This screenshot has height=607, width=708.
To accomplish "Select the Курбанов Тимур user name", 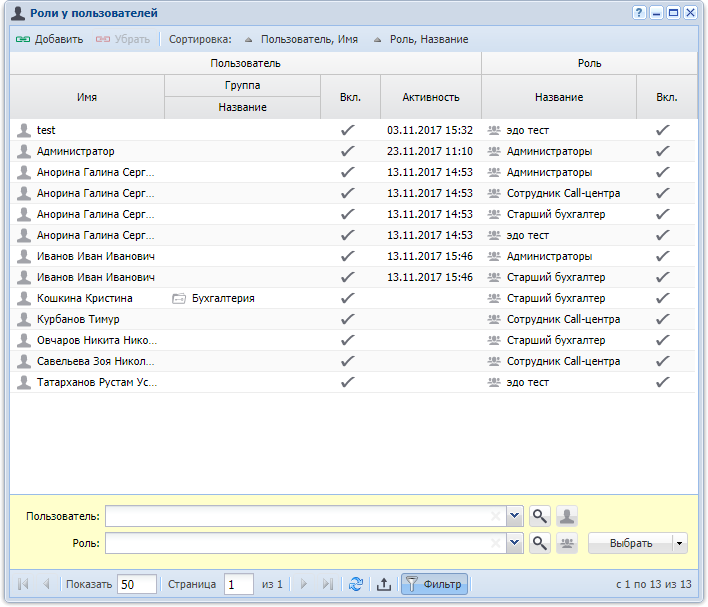I will point(78,319).
